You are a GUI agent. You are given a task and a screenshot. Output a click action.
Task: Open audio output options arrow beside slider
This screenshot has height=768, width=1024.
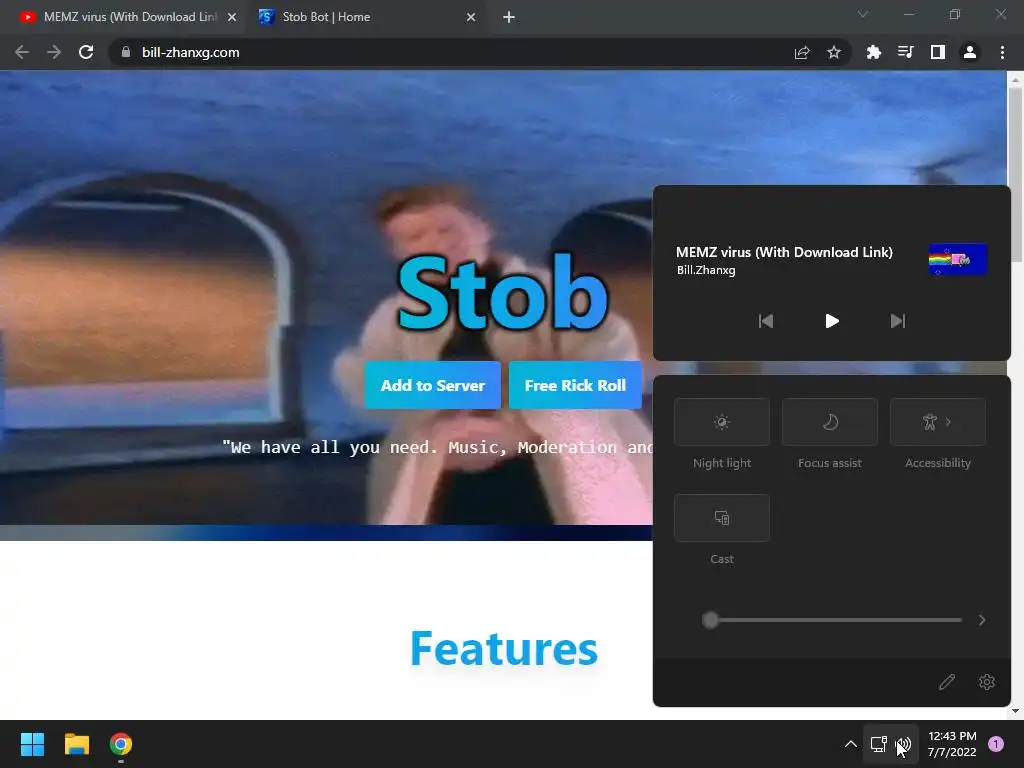[x=982, y=620]
